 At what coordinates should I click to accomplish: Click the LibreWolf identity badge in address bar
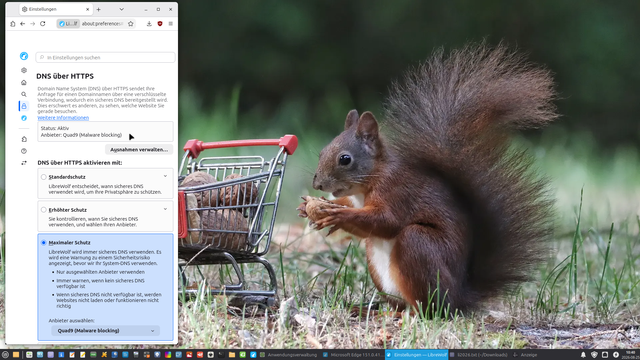[68, 24]
